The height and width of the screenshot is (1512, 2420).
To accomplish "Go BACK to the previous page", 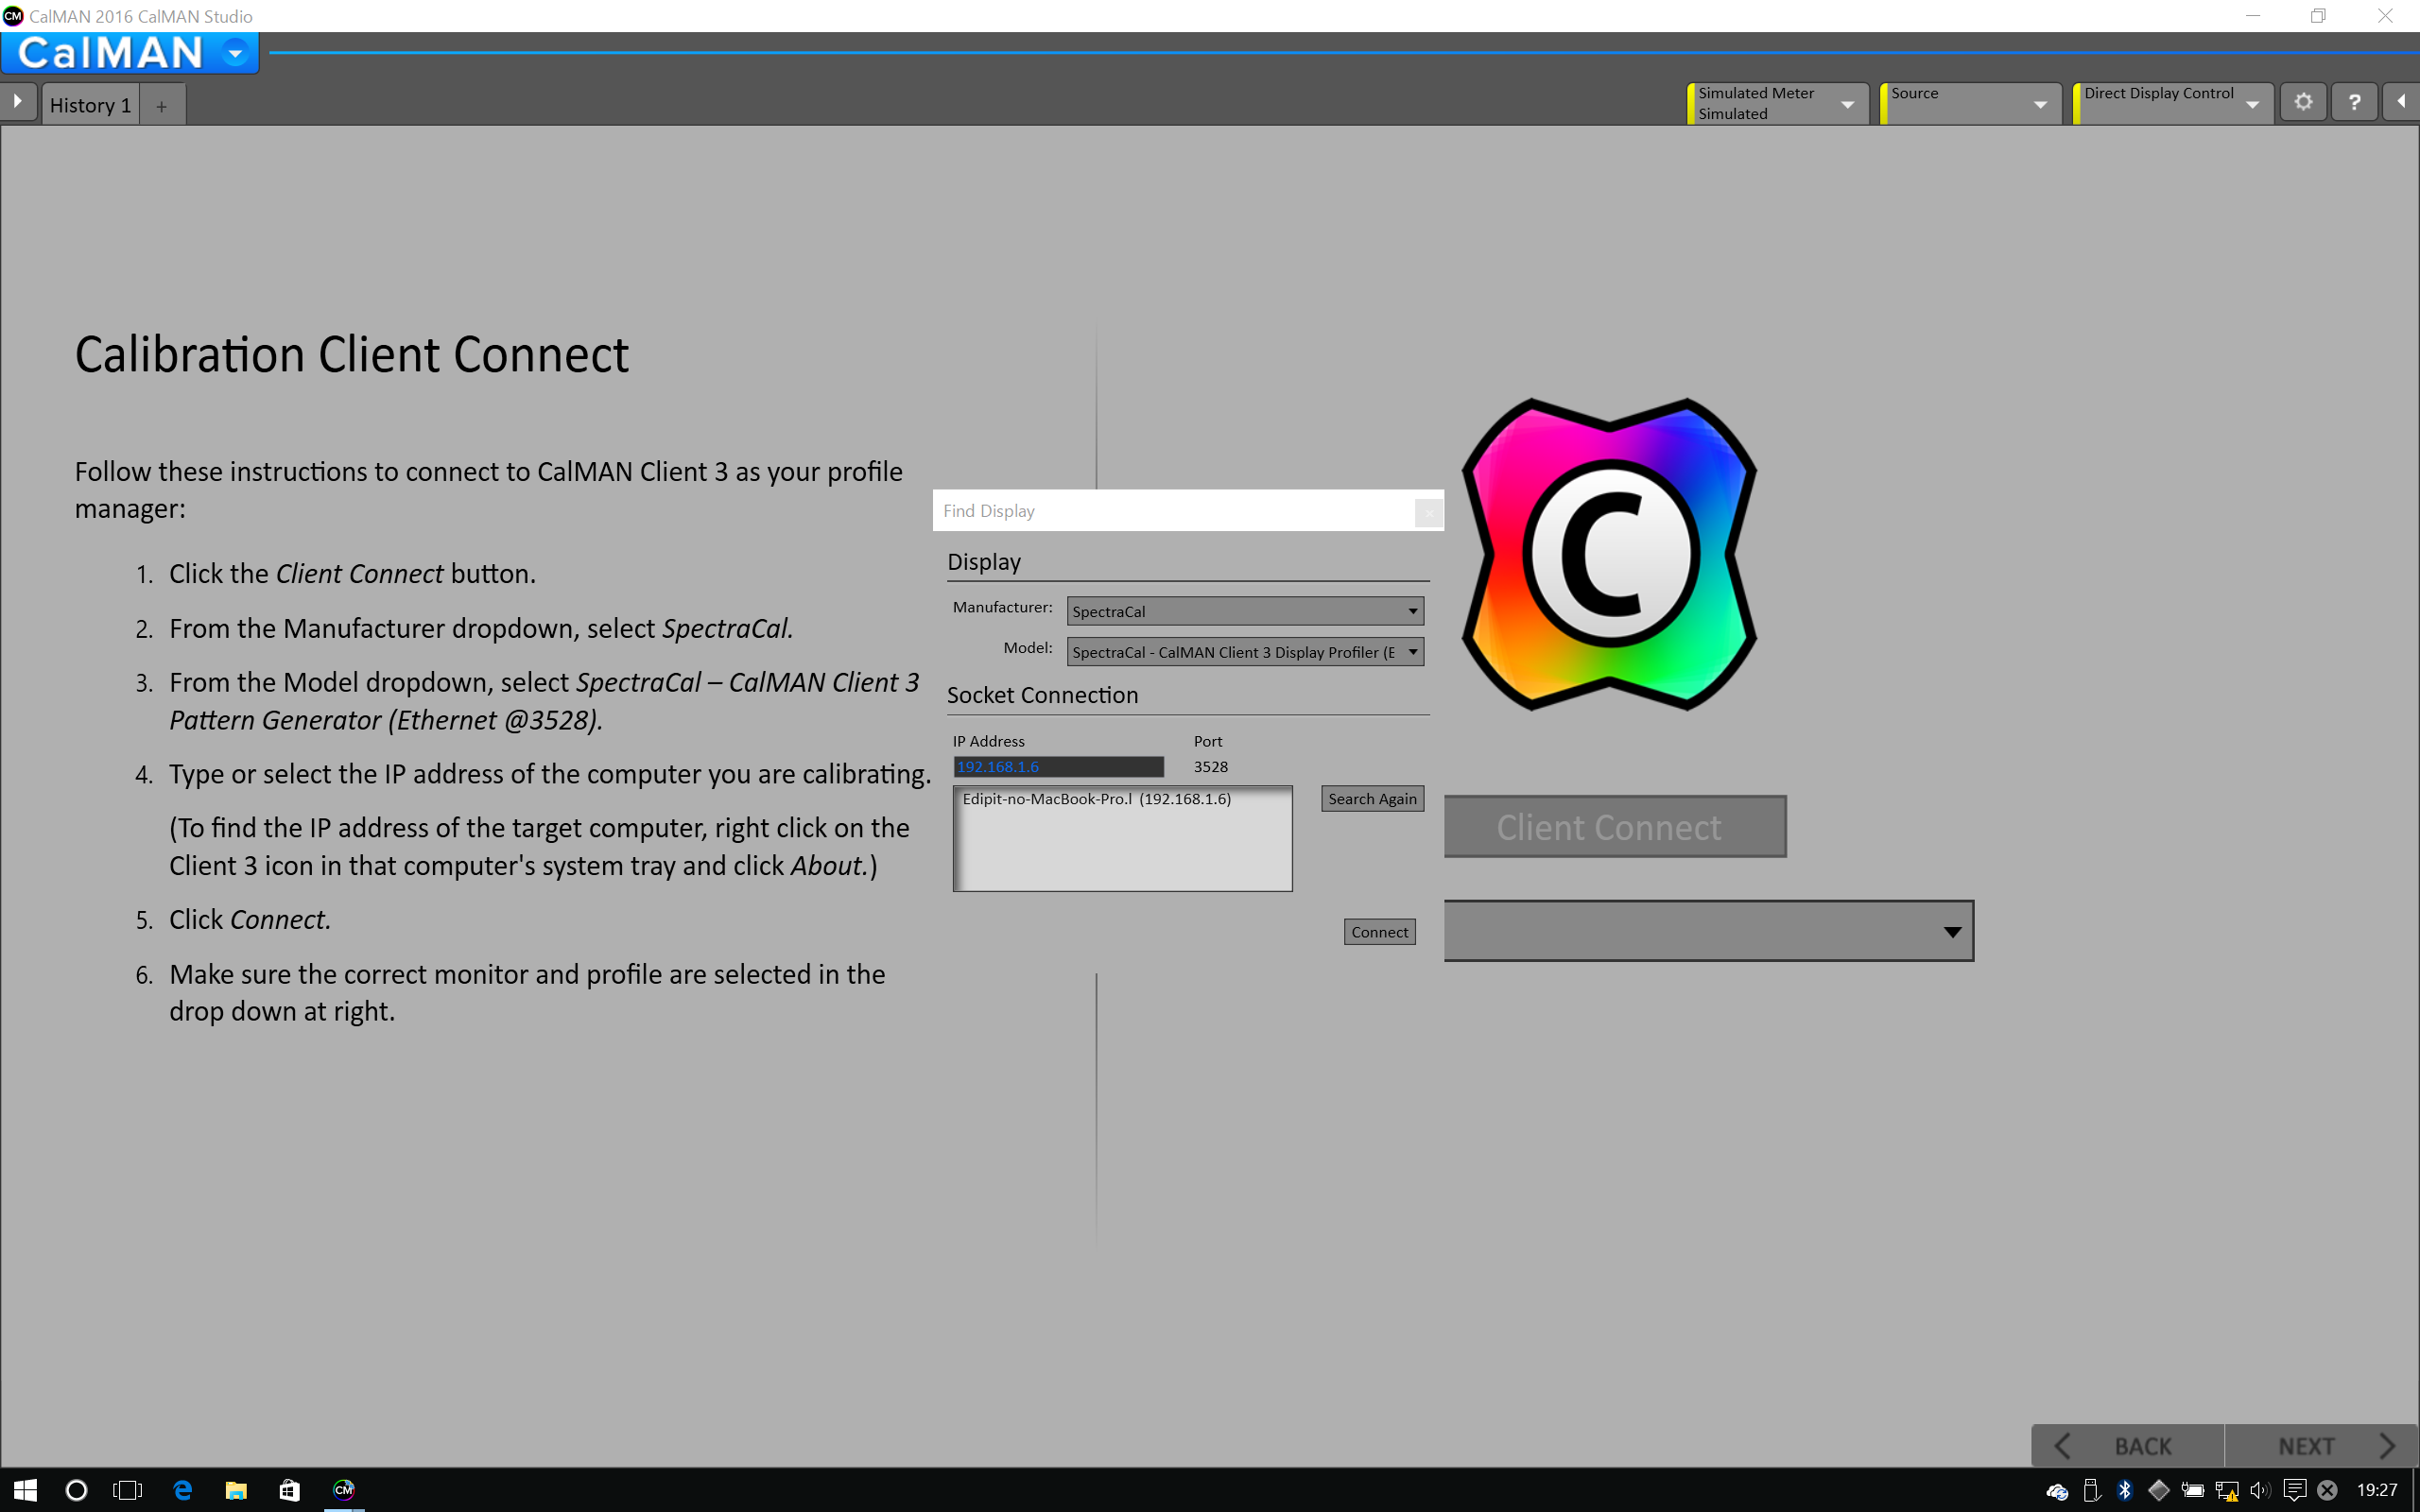I will tap(2127, 1446).
